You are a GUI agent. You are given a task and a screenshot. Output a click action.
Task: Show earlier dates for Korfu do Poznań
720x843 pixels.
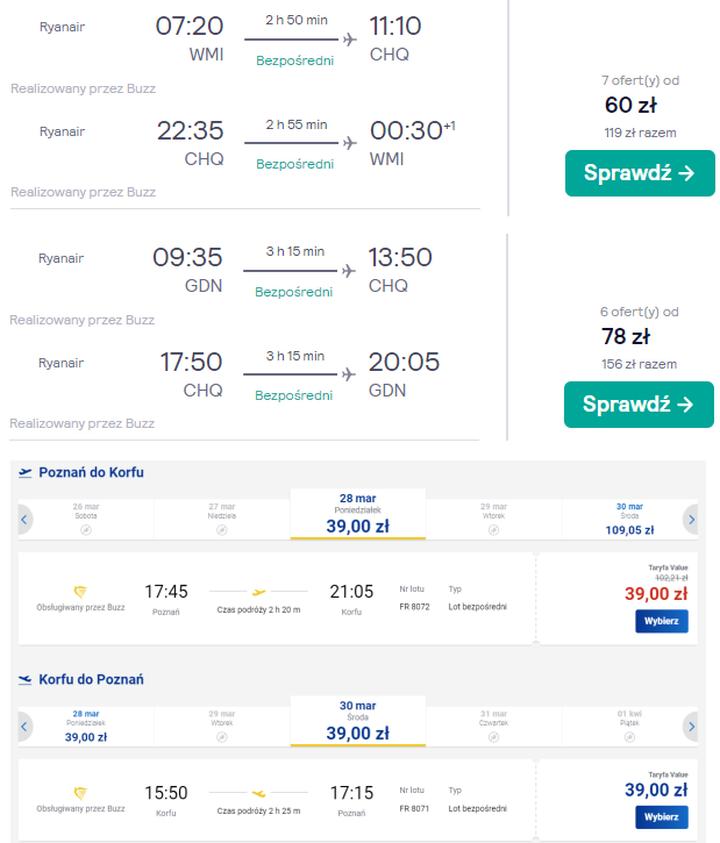[x=25, y=727]
